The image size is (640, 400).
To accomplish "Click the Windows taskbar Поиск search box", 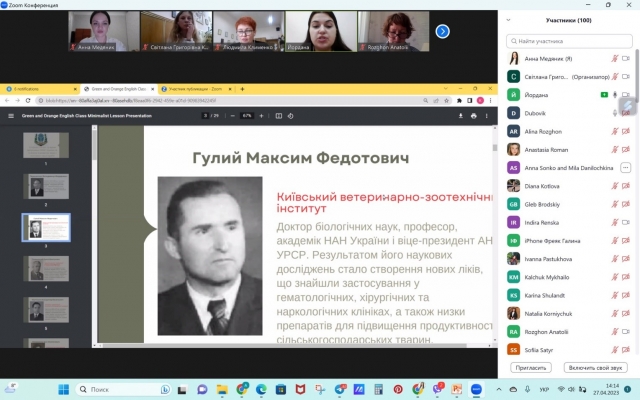I will pos(122,389).
